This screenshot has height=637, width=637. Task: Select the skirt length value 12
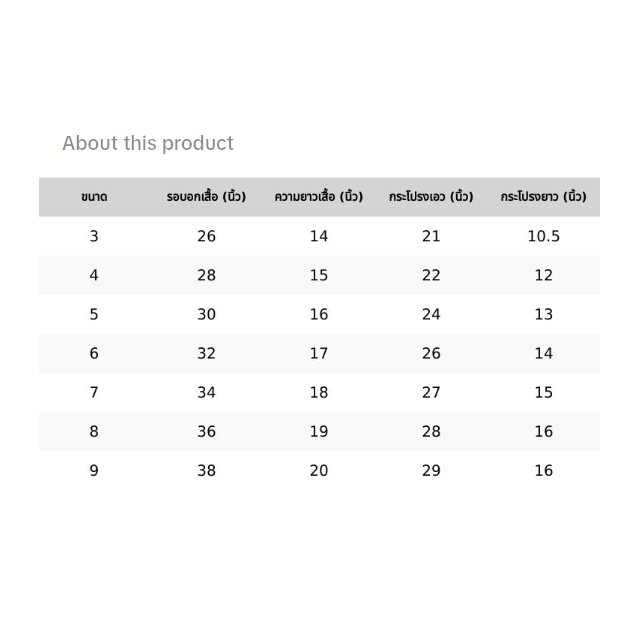(543, 275)
